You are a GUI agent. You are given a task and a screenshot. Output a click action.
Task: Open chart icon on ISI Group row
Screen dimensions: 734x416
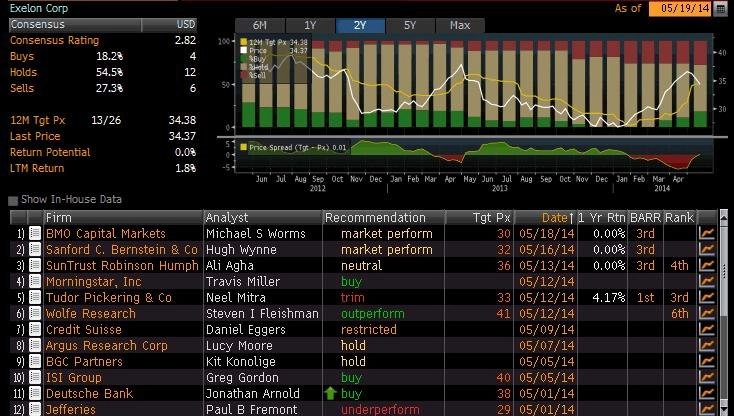click(x=707, y=377)
